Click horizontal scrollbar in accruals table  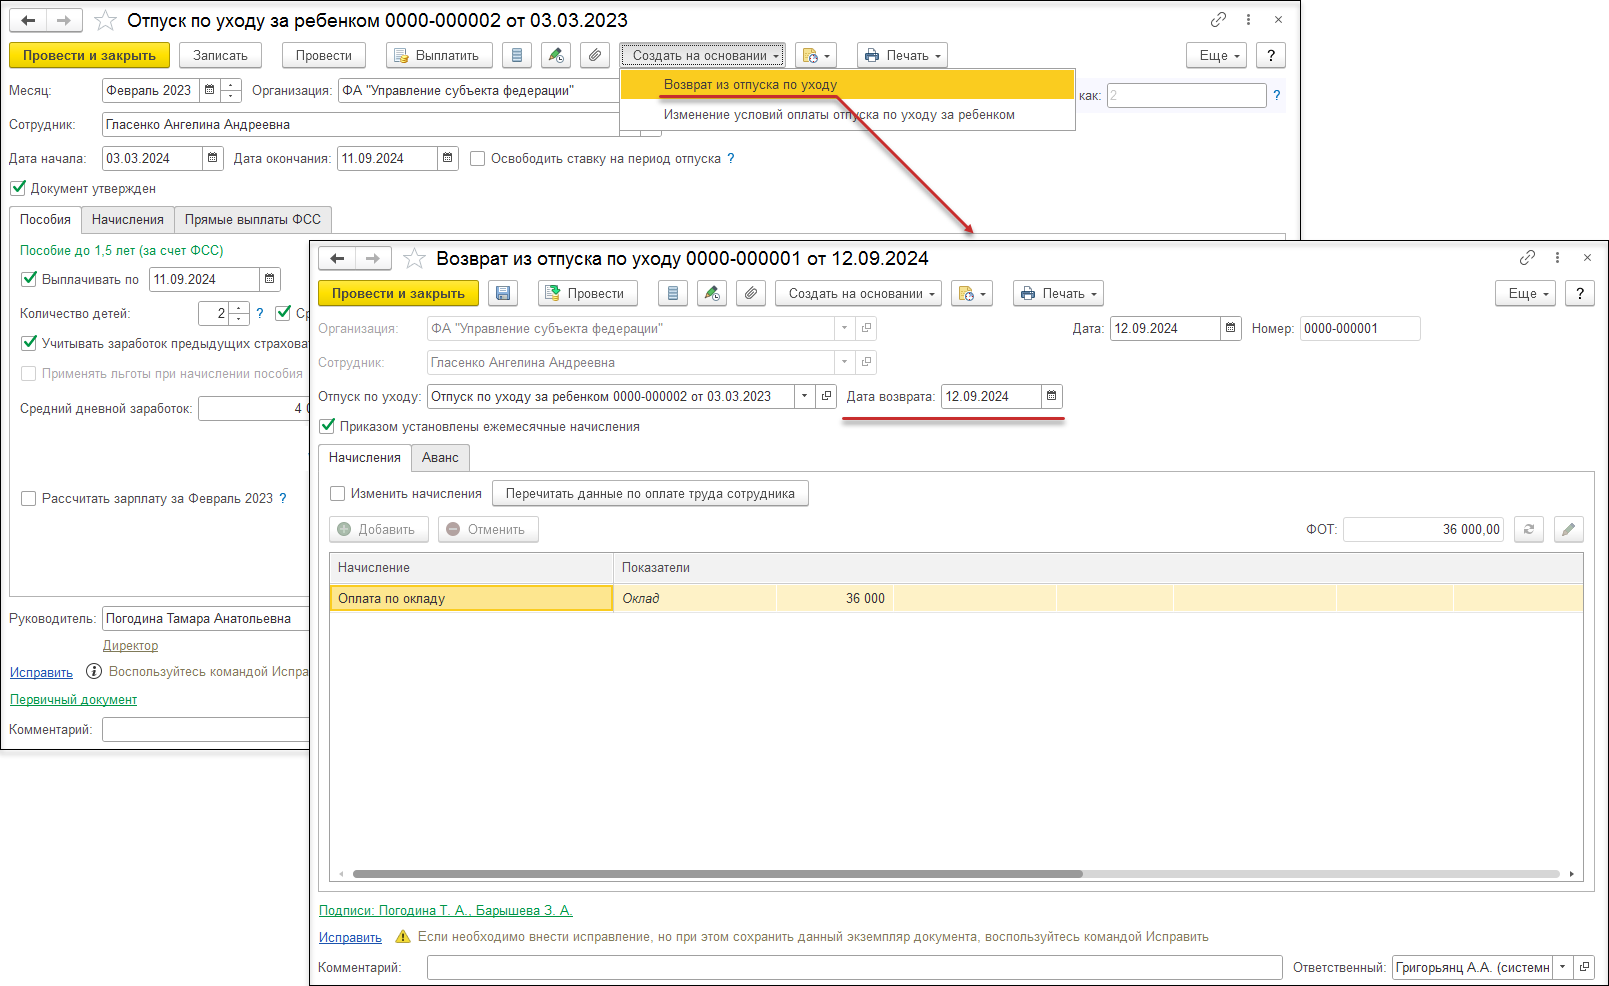coord(717,874)
